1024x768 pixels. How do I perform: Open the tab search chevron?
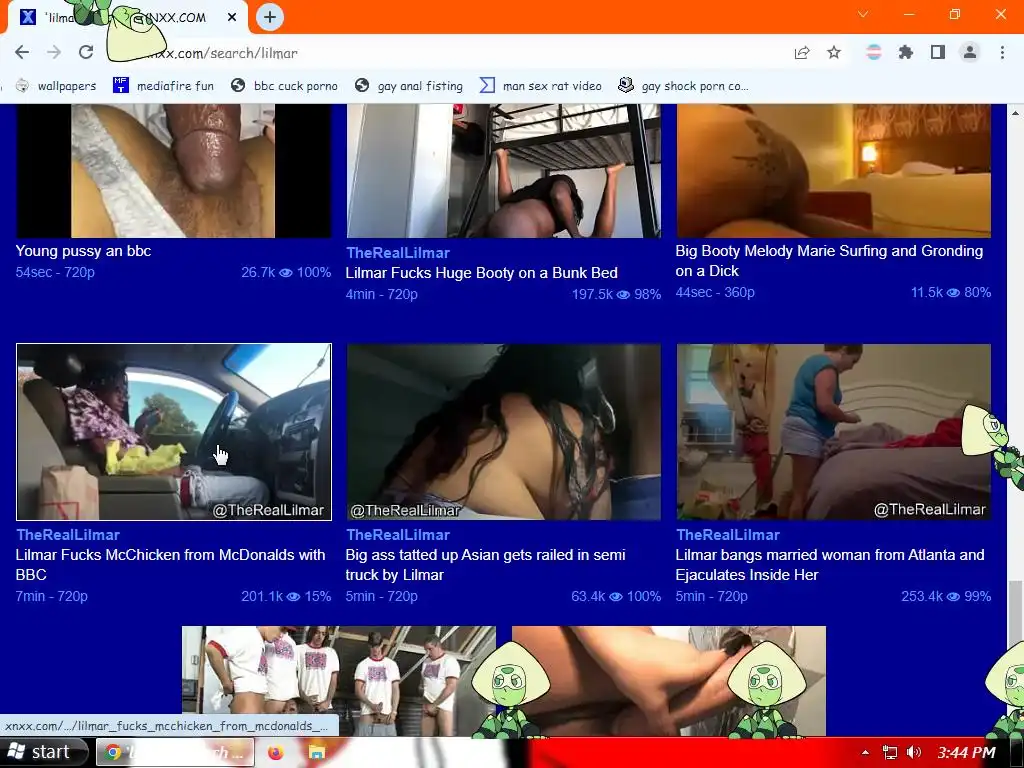(x=863, y=14)
